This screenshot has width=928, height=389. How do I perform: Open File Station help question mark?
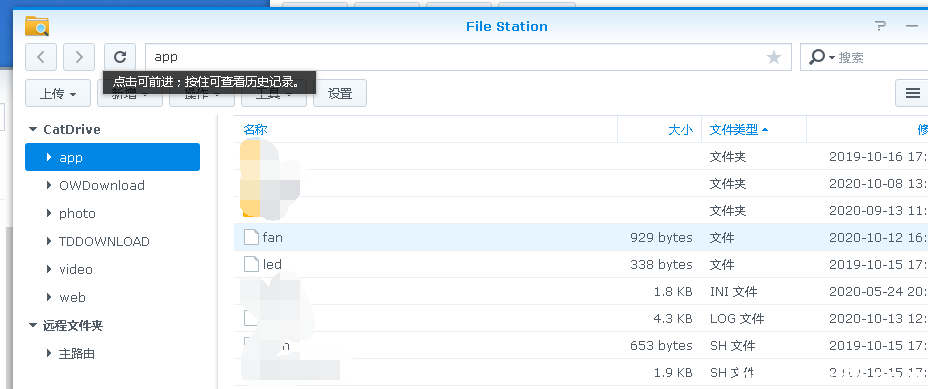coord(881,26)
